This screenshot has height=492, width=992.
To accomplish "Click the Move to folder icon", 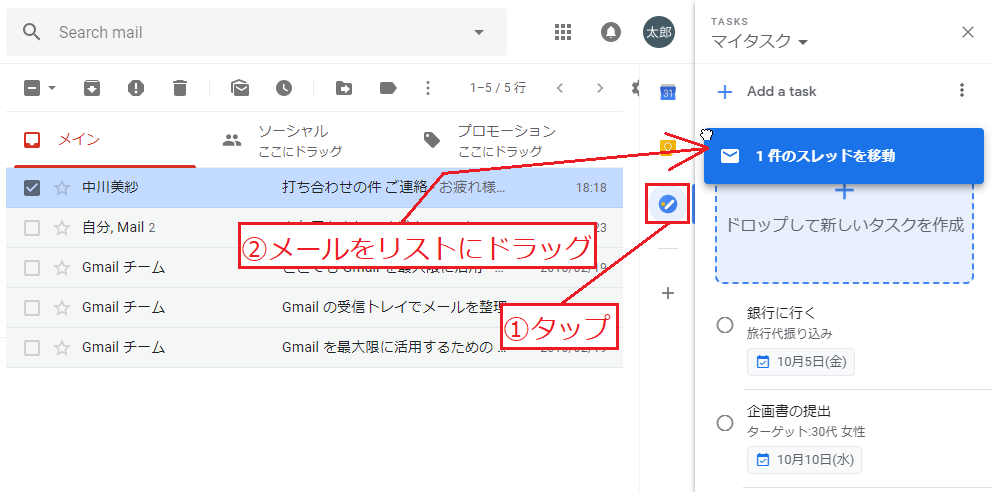I will tap(344, 89).
